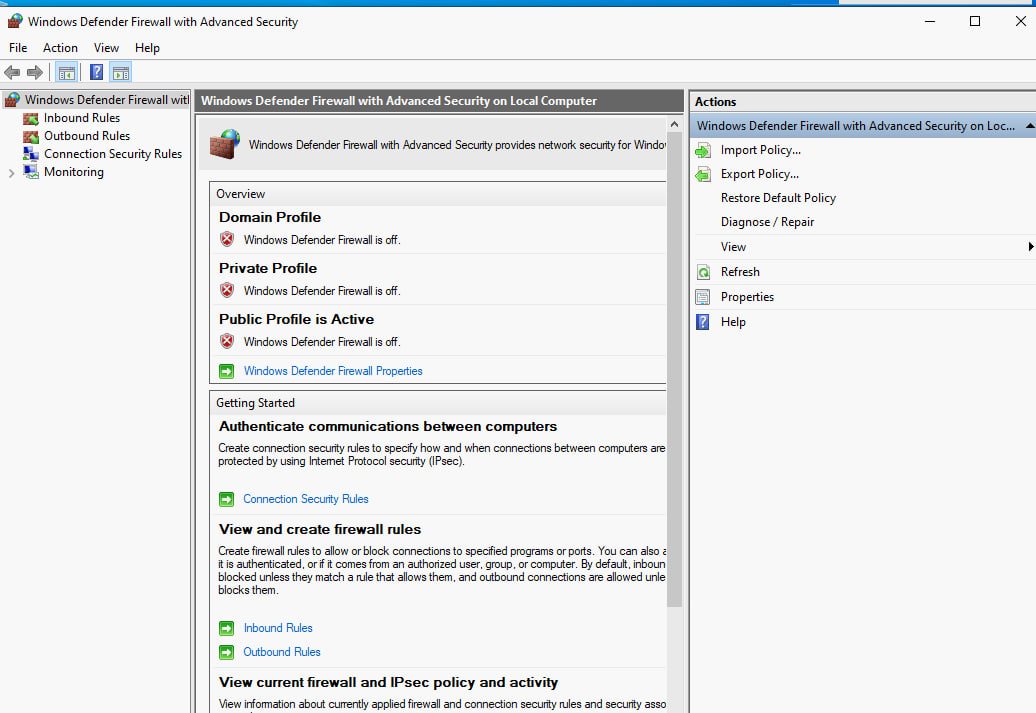1036x713 pixels.
Task: Click the Export Policy icon in Actions
Action: [703, 174]
